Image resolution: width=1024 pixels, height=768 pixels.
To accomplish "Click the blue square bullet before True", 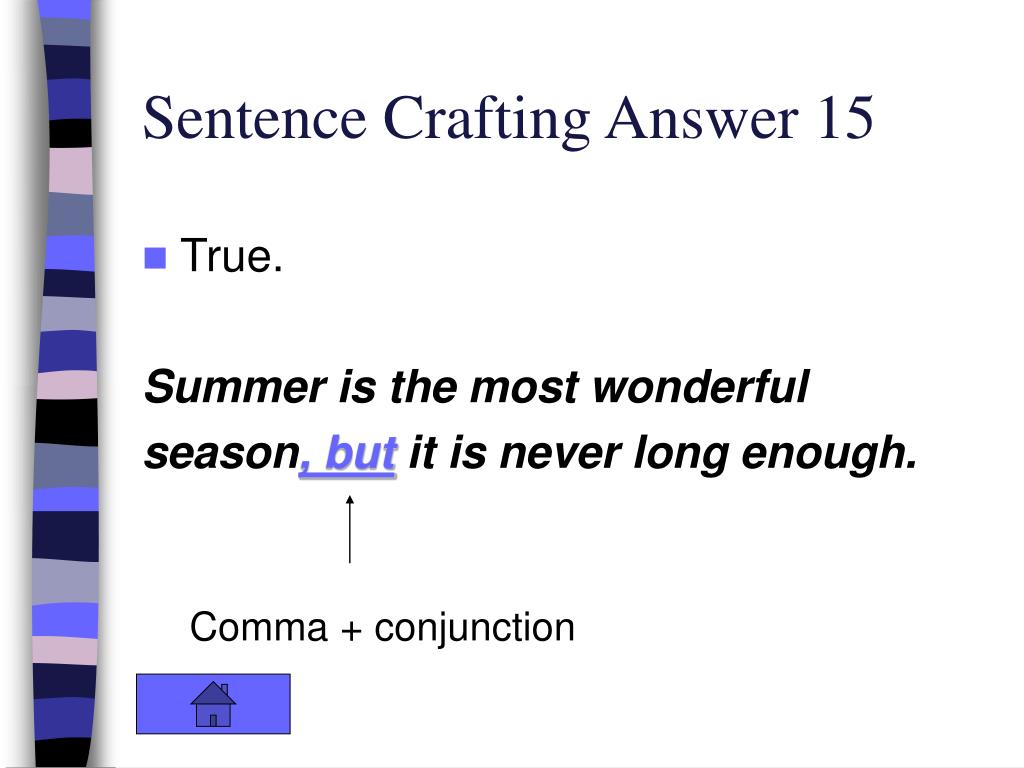I will (155, 258).
